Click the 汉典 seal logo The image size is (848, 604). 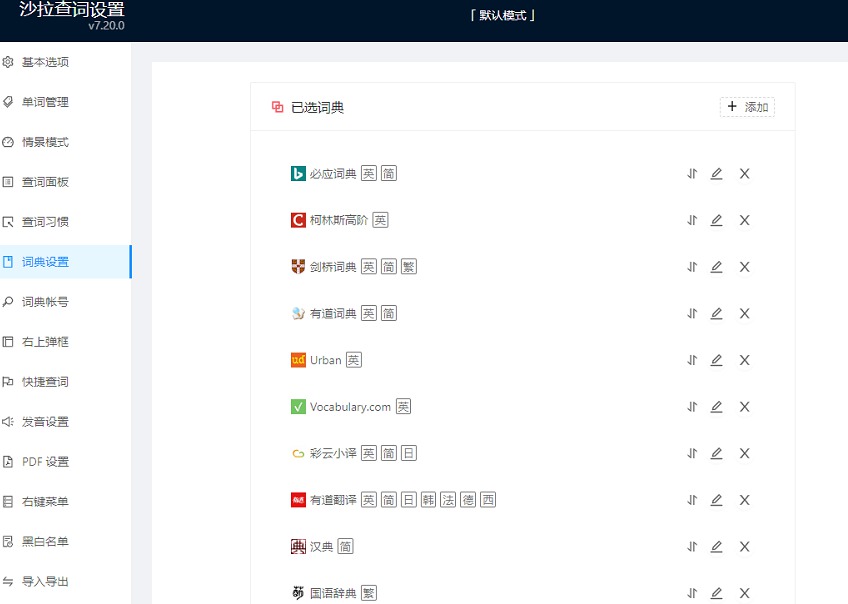[298, 547]
